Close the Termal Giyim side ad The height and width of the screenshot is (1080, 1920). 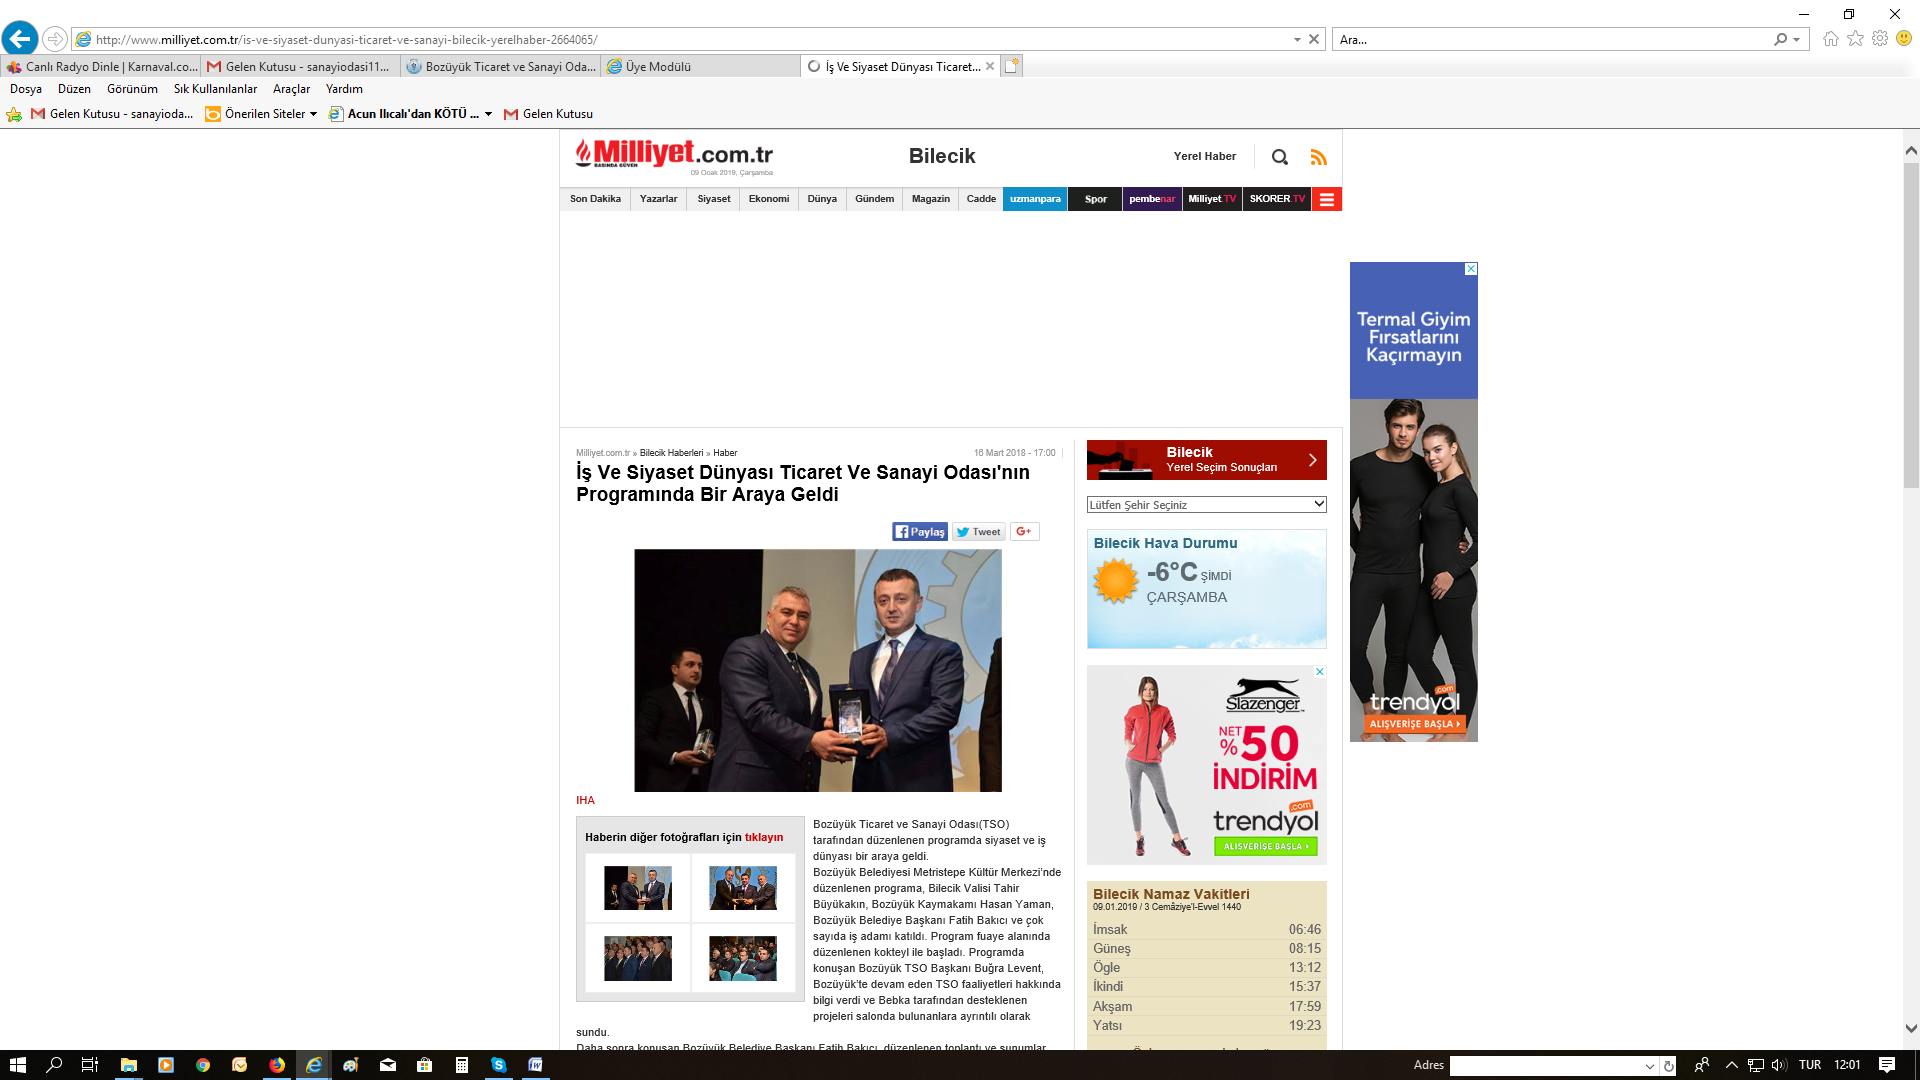coord(1471,269)
